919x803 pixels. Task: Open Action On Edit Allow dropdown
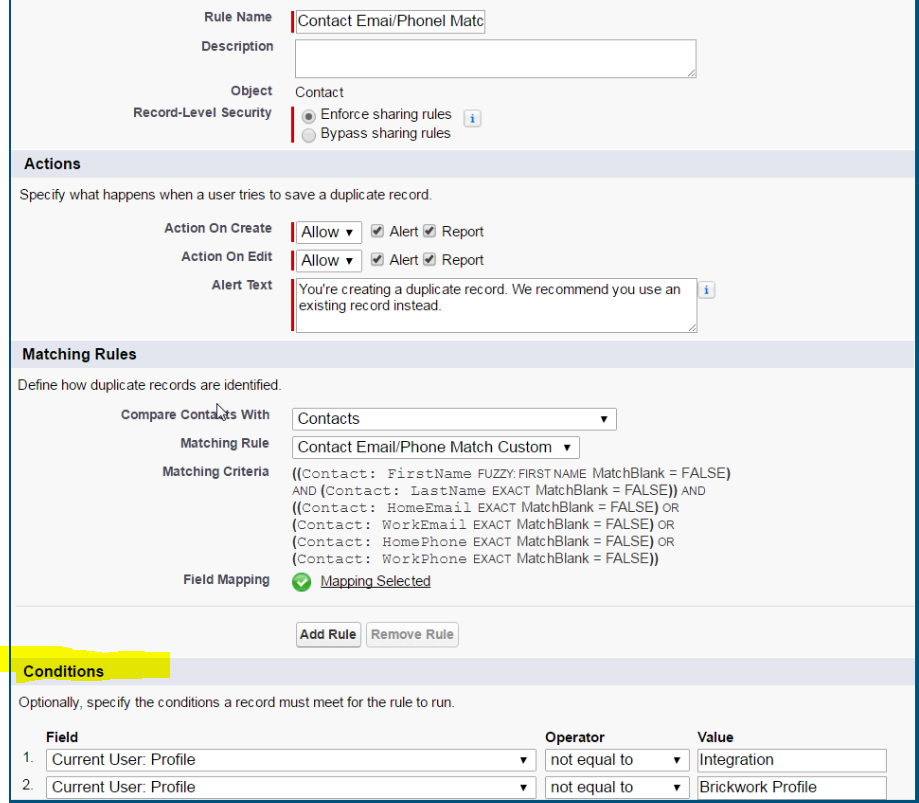tap(328, 260)
